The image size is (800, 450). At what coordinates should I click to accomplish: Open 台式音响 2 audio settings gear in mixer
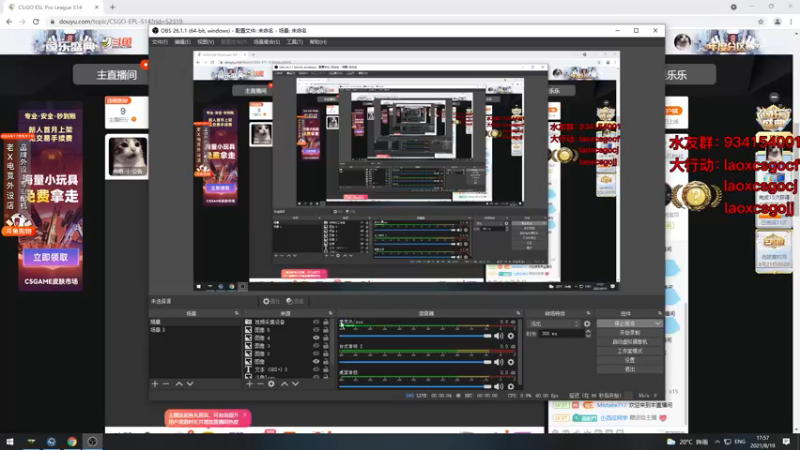point(511,362)
